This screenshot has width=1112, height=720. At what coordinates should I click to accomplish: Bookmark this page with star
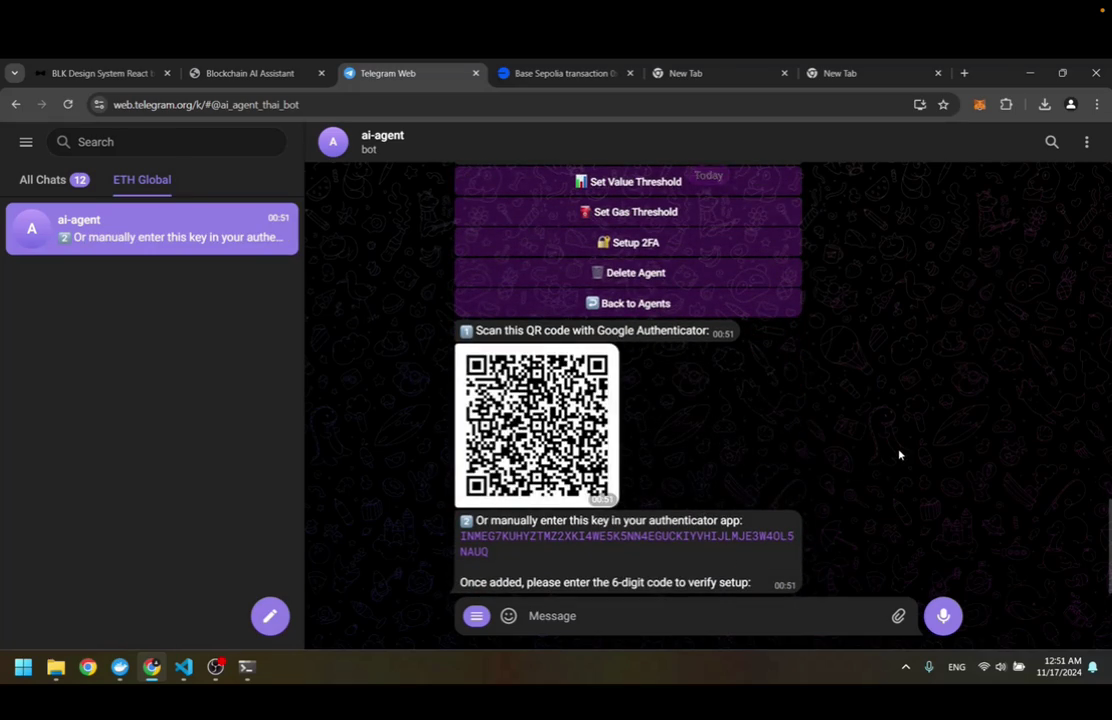(x=943, y=105)
